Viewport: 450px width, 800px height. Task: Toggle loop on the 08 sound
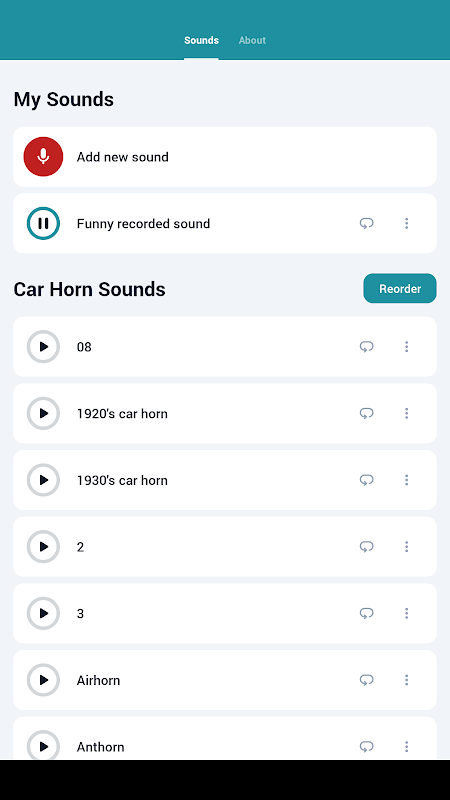point(366,347)
